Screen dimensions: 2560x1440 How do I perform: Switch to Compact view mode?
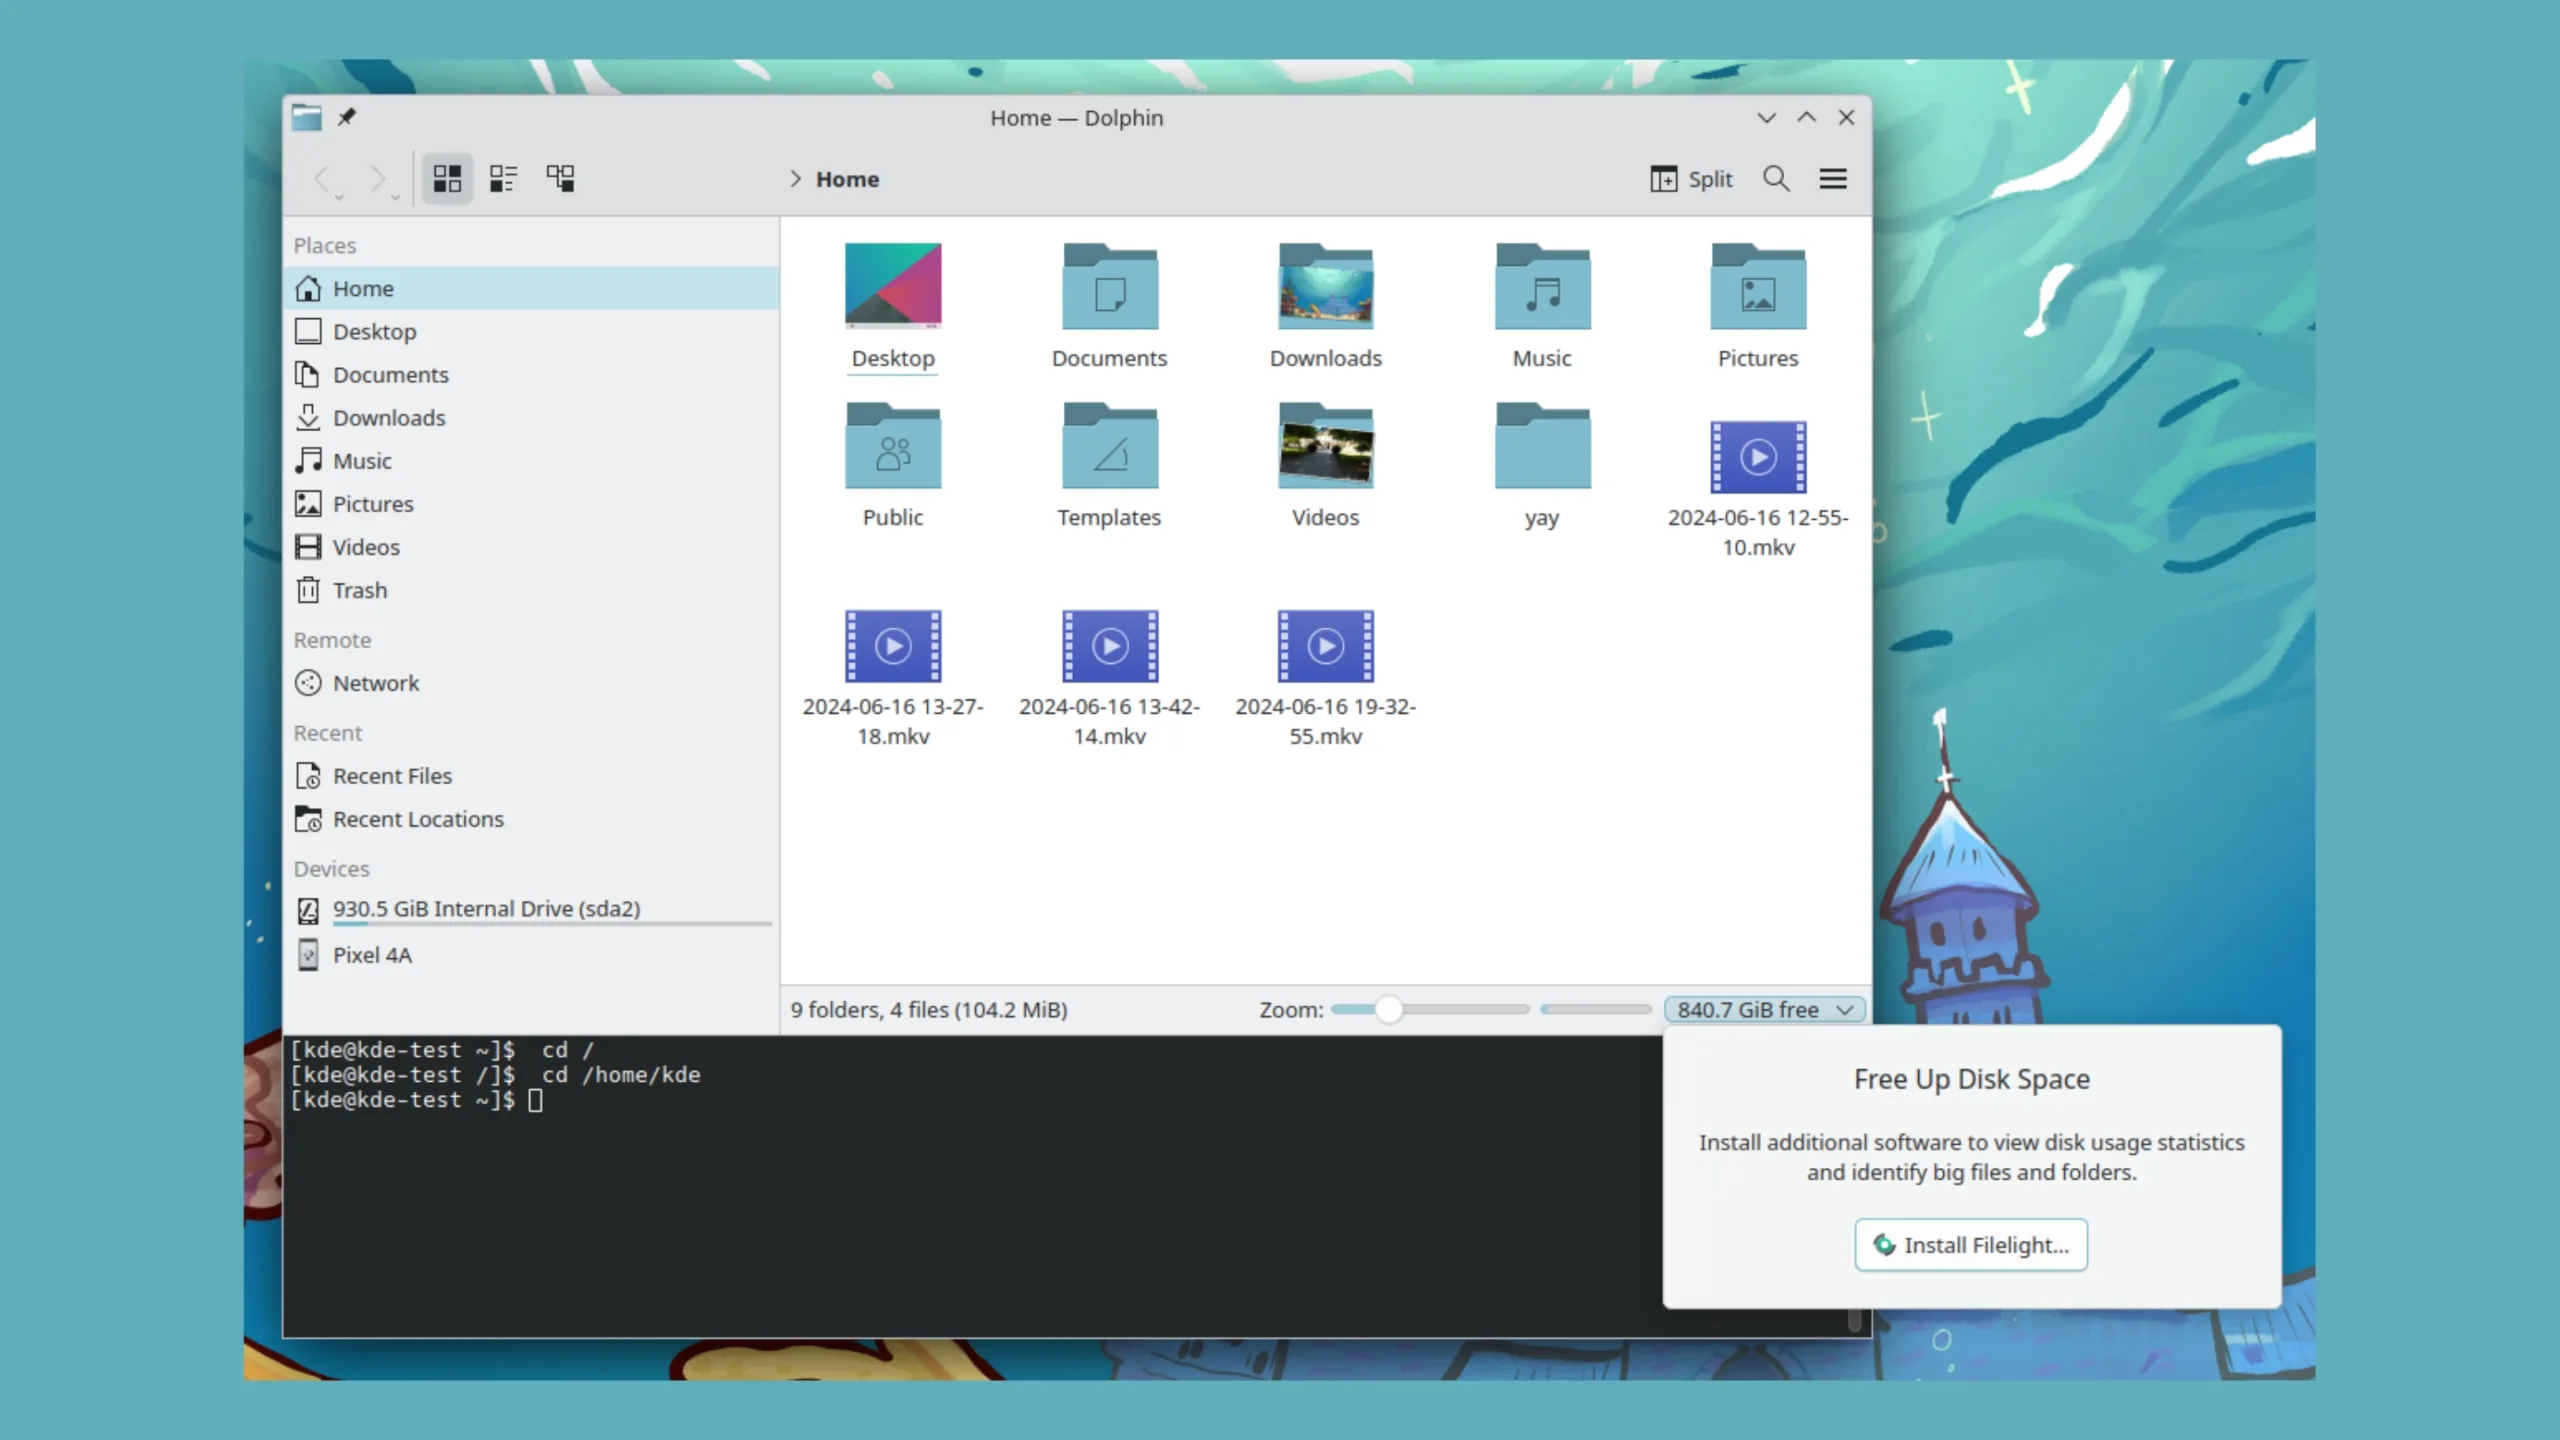(x=503, y=179)
